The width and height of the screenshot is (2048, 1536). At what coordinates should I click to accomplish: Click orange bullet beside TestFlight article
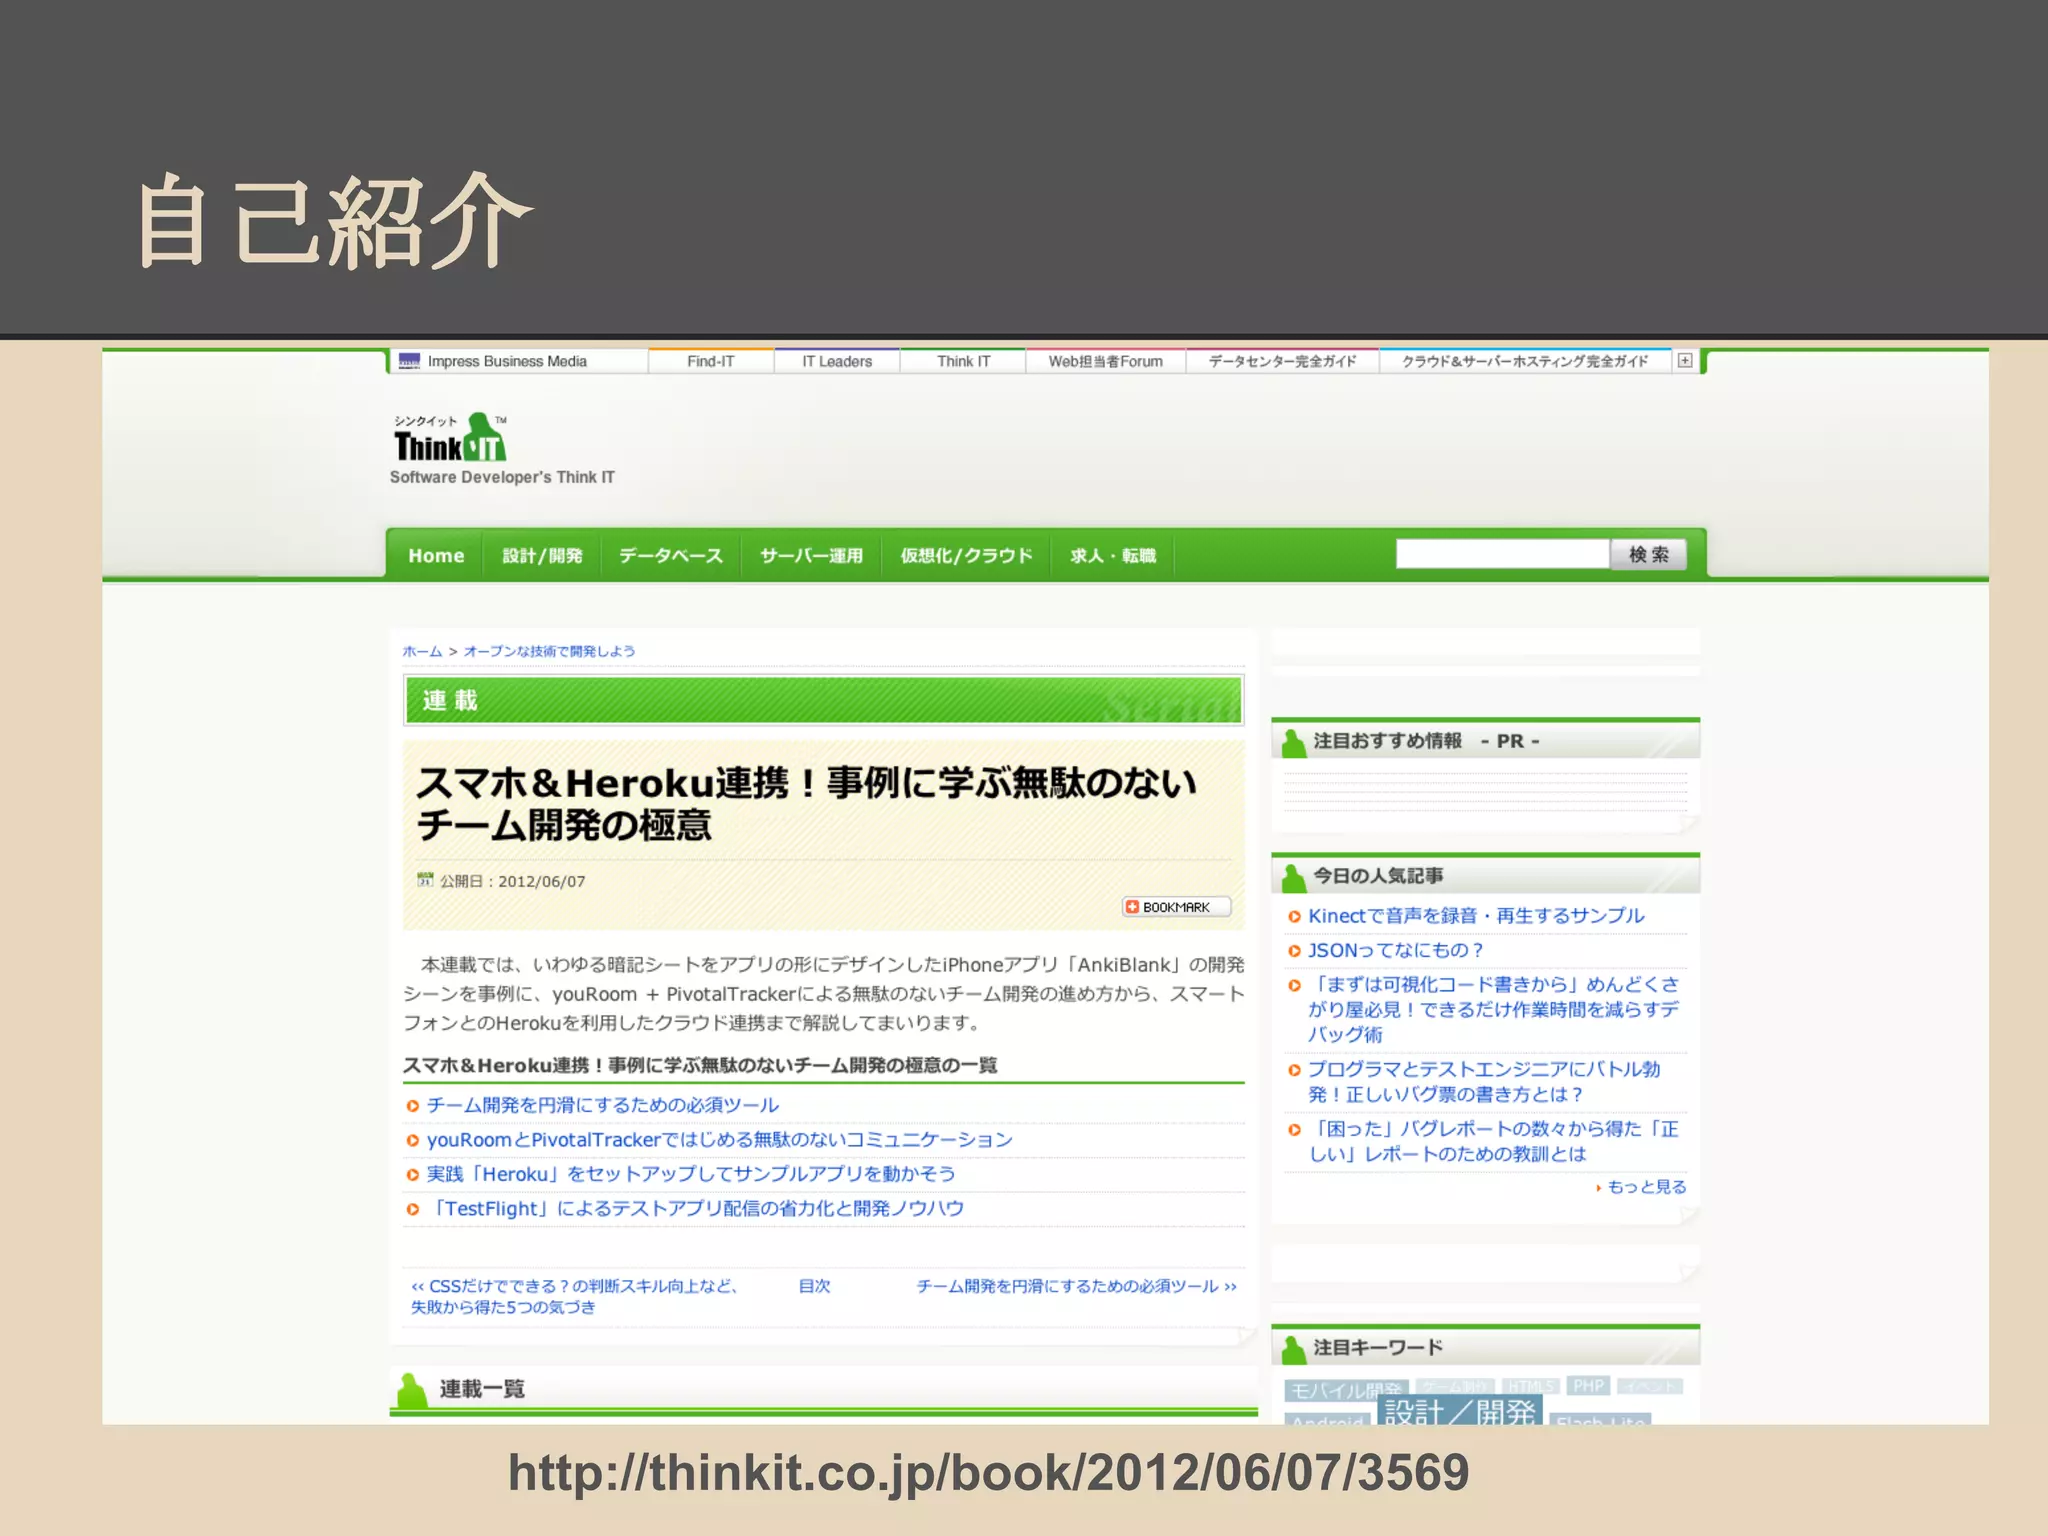coord(412,1209)
